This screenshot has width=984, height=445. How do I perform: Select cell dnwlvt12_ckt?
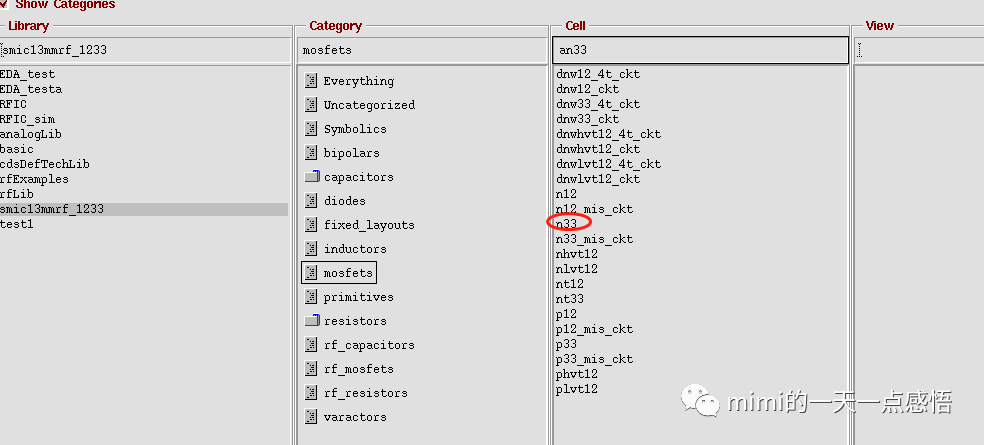pyautogui.click(x=598, y=179)
